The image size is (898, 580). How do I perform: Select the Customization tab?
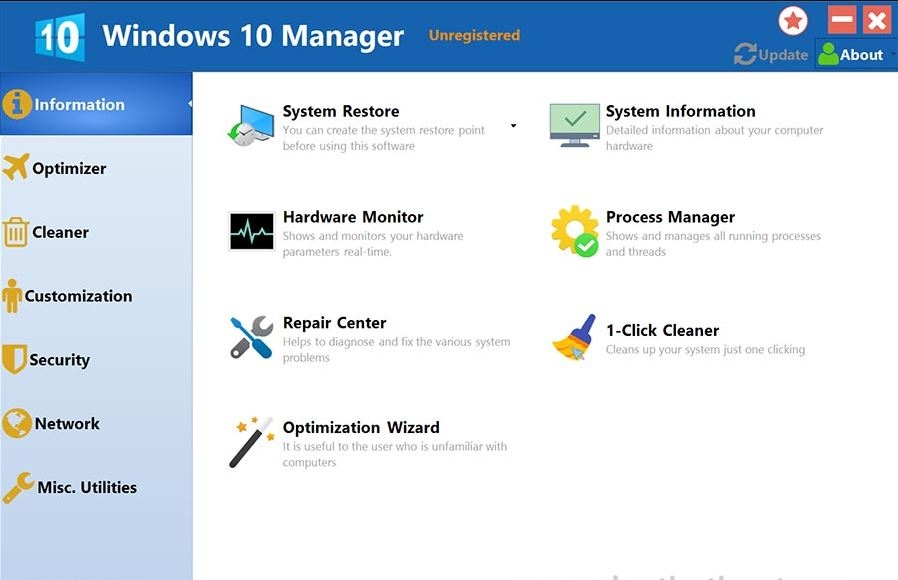(x=96, y=295)
